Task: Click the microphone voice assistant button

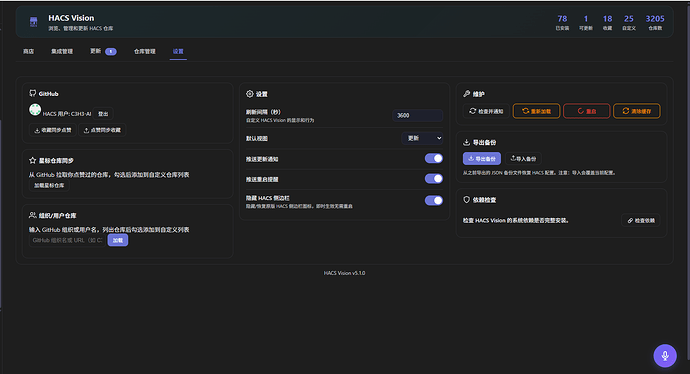Action: tap(664, 355)
